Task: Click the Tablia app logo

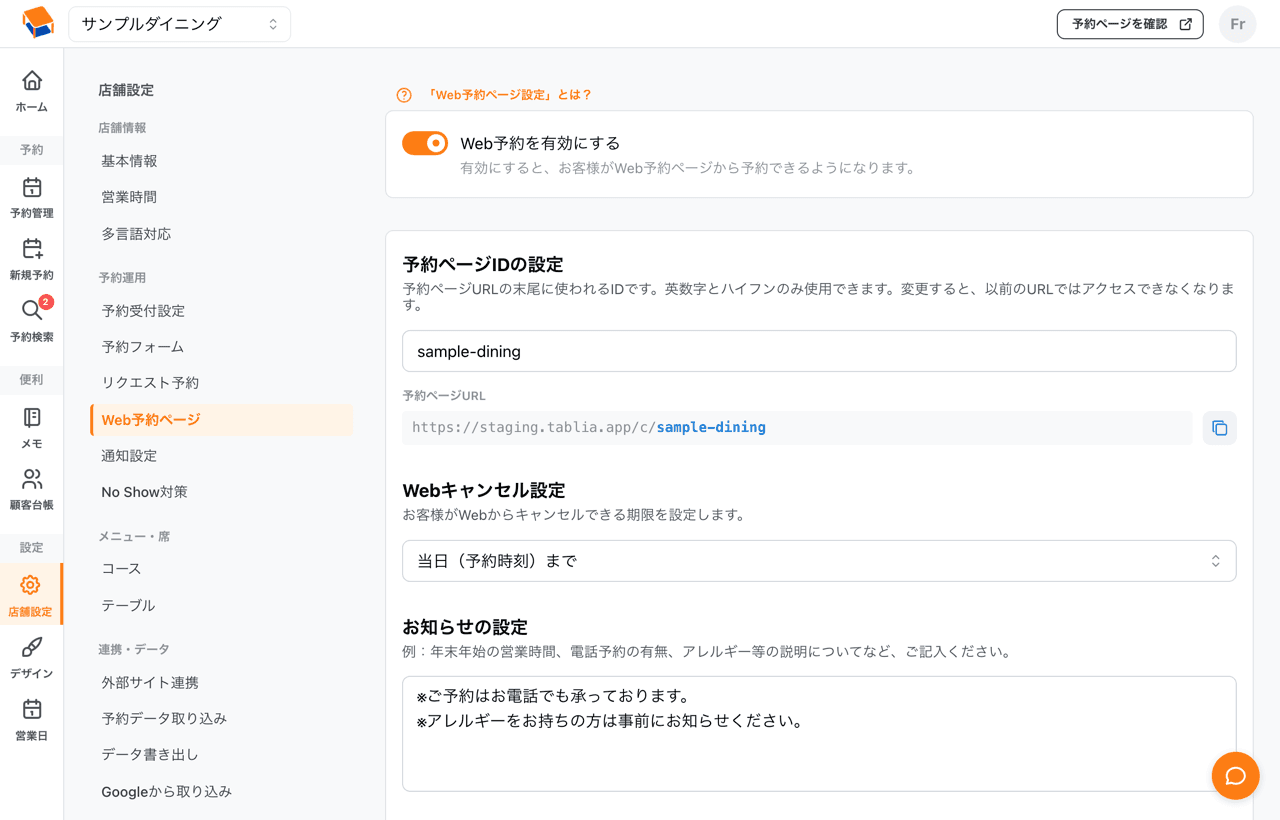Action: point(37,23)
